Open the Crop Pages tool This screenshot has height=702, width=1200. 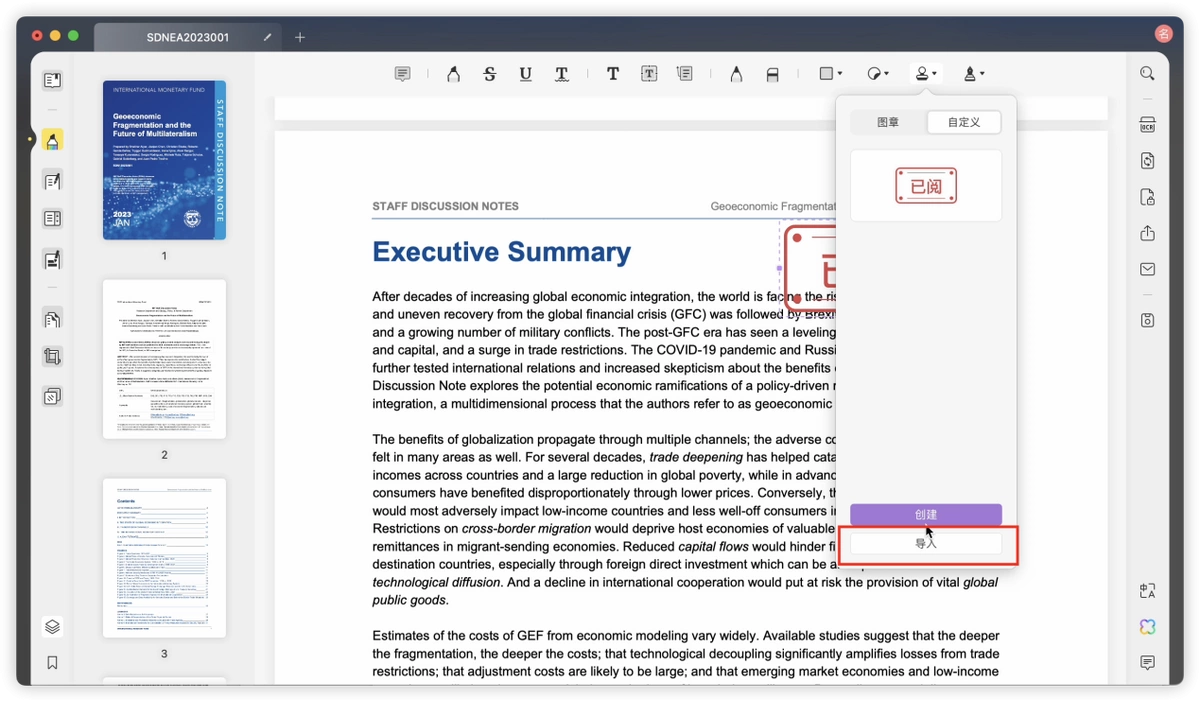pyautogui.click(x=53, y=356)
